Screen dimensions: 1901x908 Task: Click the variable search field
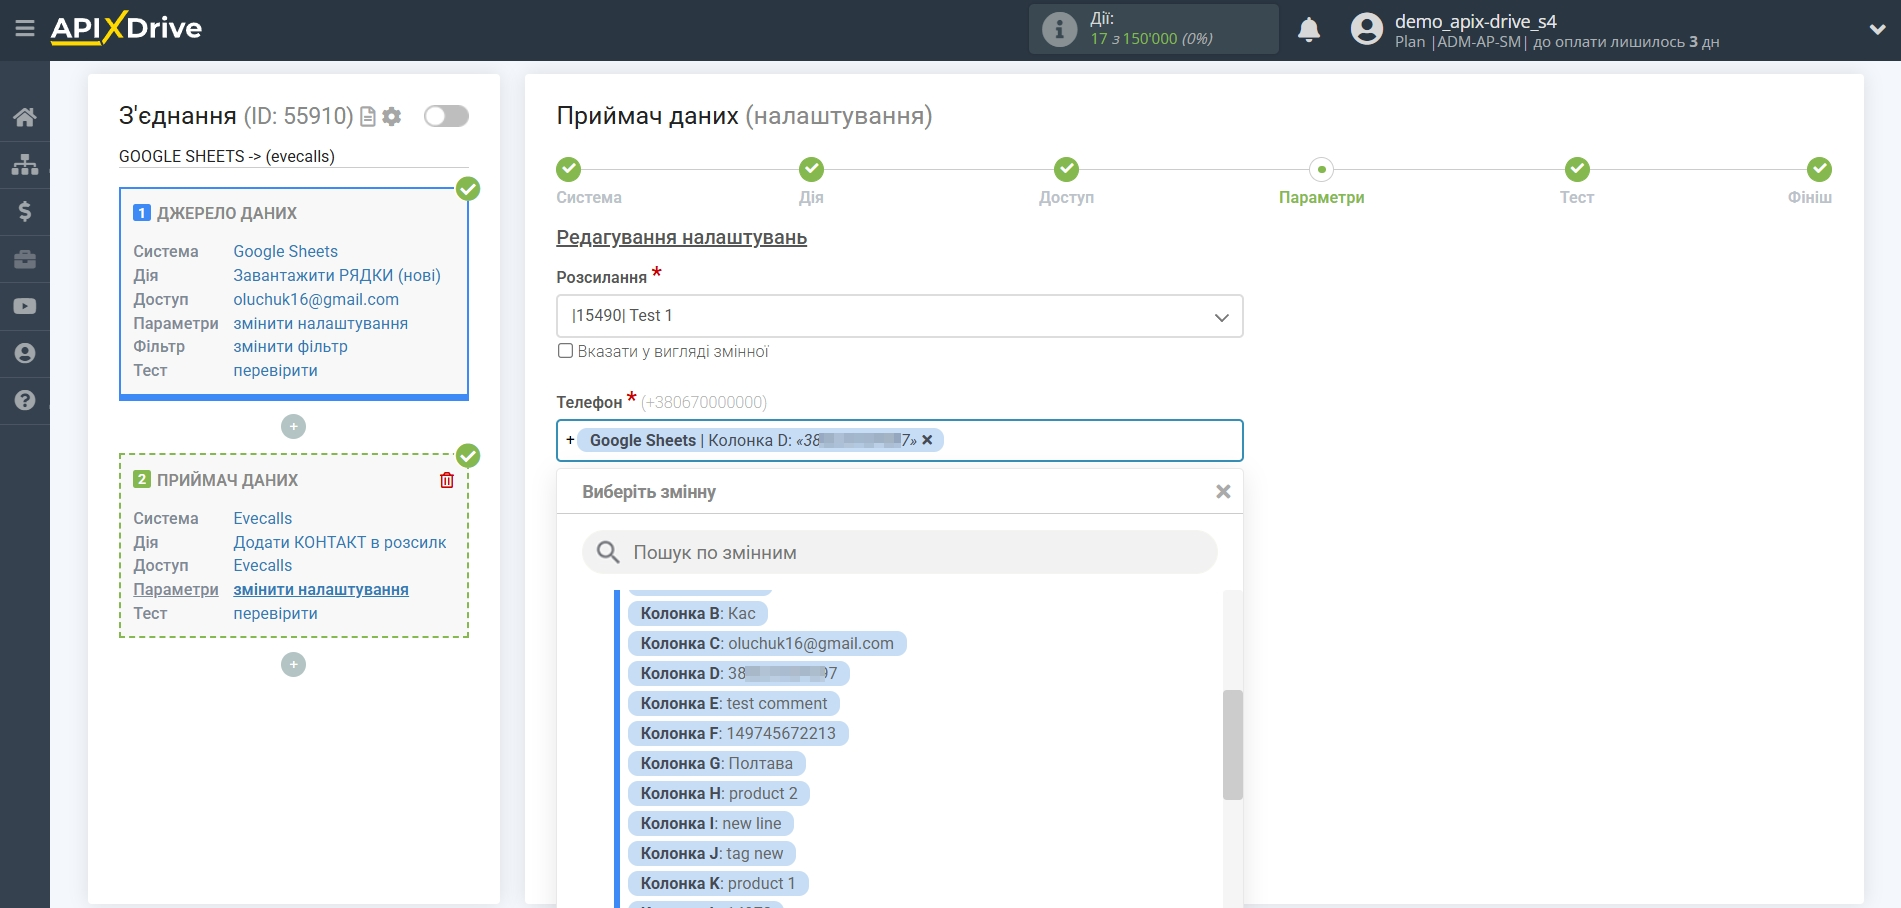click(x=899, y=552)
